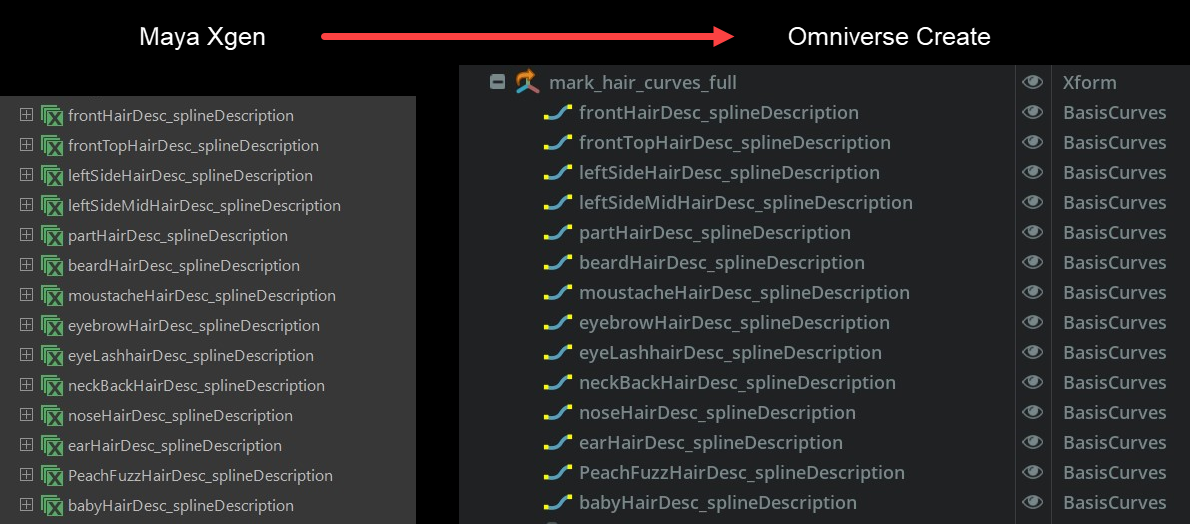This screenshot has height=524, width=1190.
Task: Select PeachFuzzHairDesc_splineDescription in Omniverse stage
Action: pyautogui.click(x=741, y=472)
